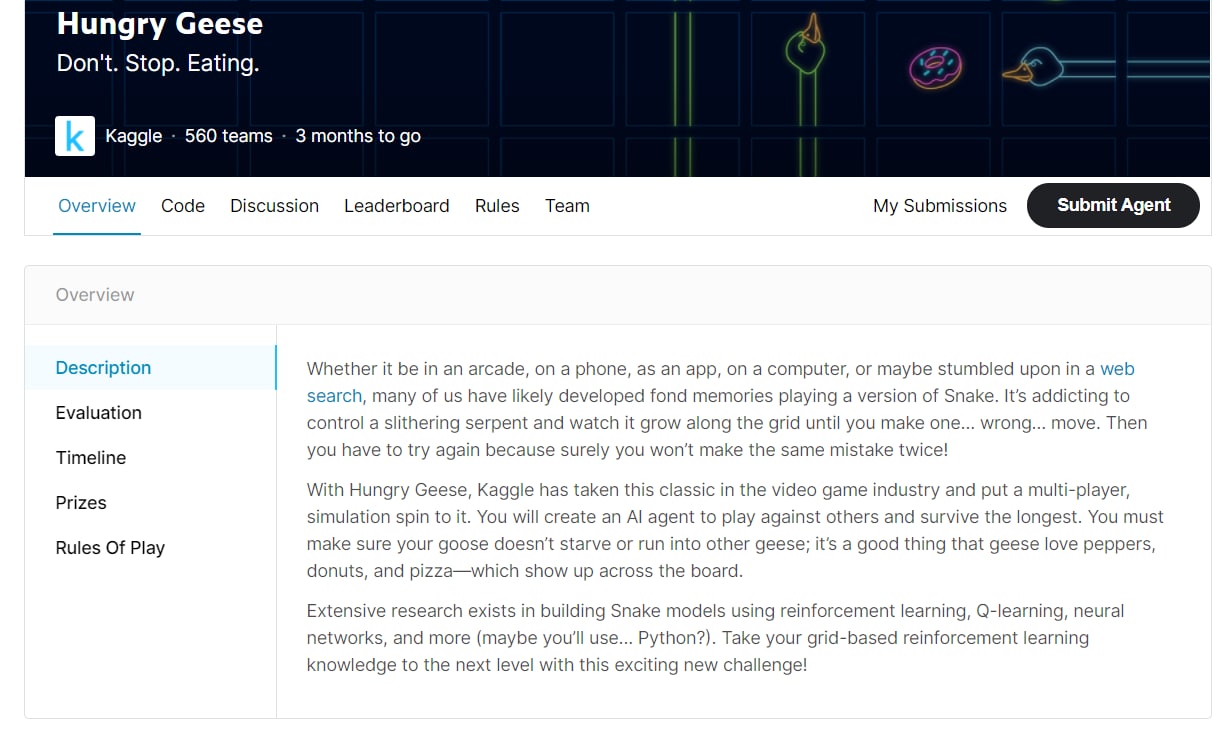Viewport: 1230px width, 738px height.
Task: Click the '560 teams' text
Action: point(229,136)
